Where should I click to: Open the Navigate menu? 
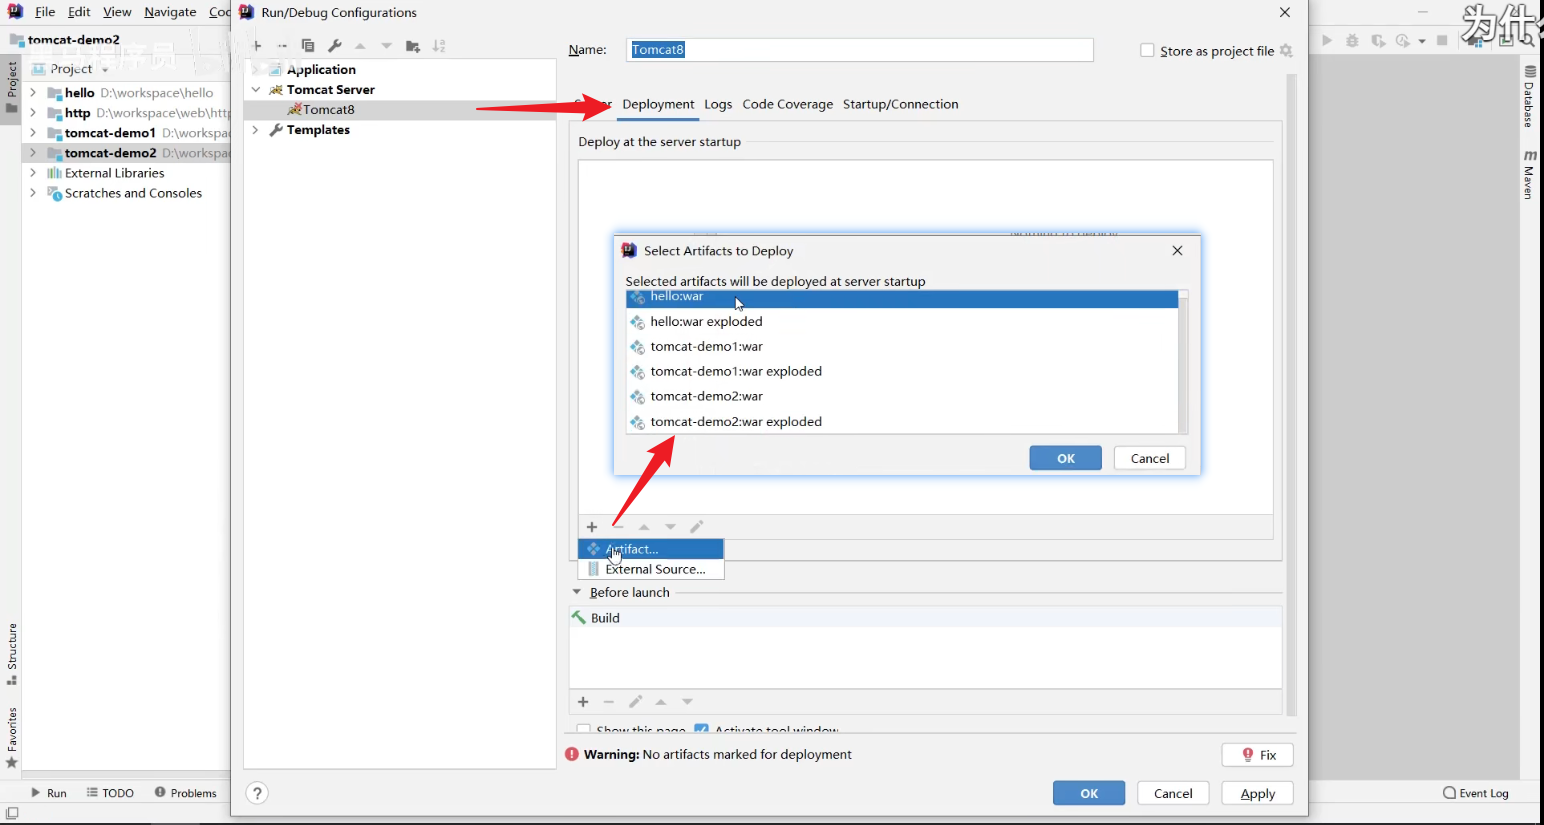(x=170, y=12)
